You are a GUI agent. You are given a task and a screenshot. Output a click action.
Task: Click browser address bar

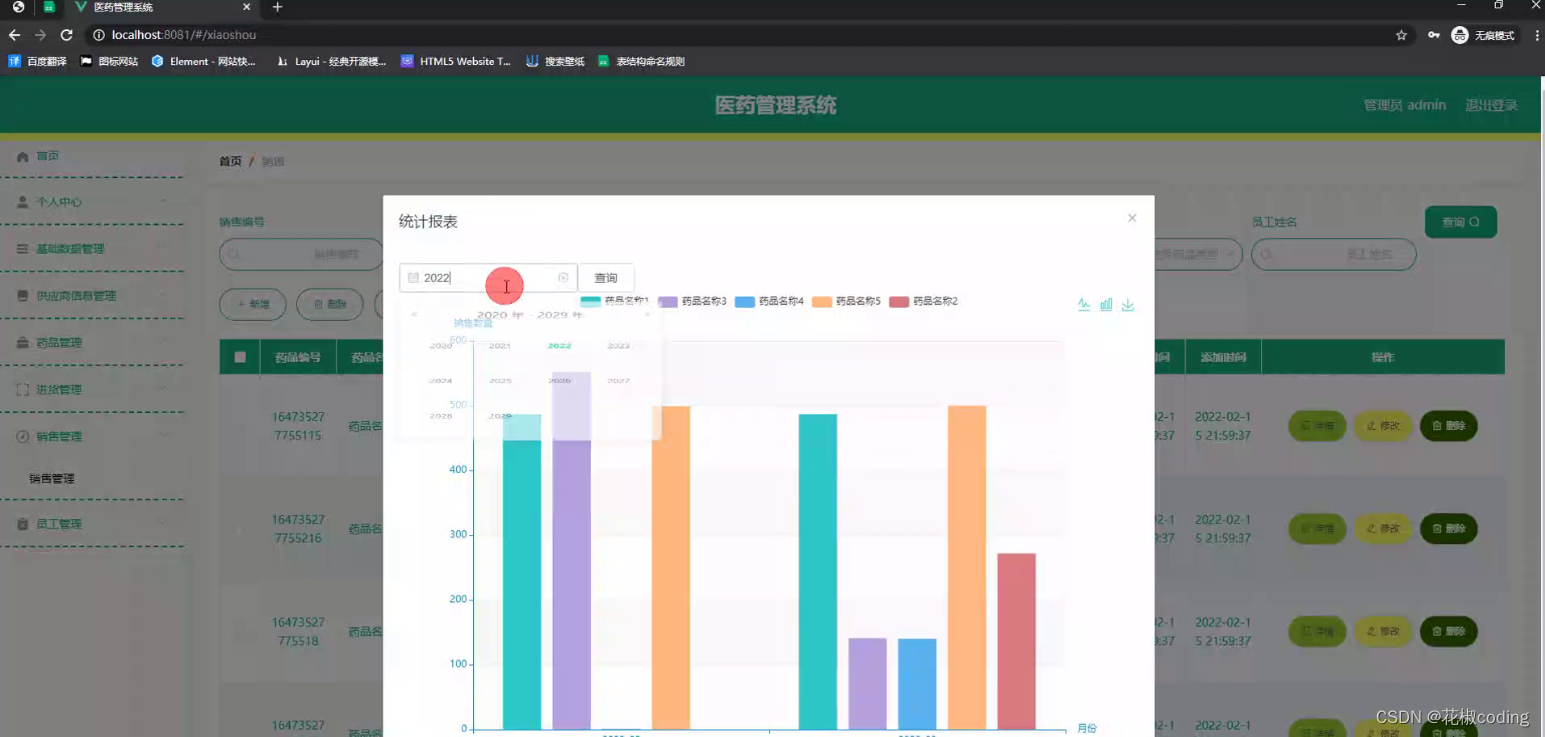point(740,35)
